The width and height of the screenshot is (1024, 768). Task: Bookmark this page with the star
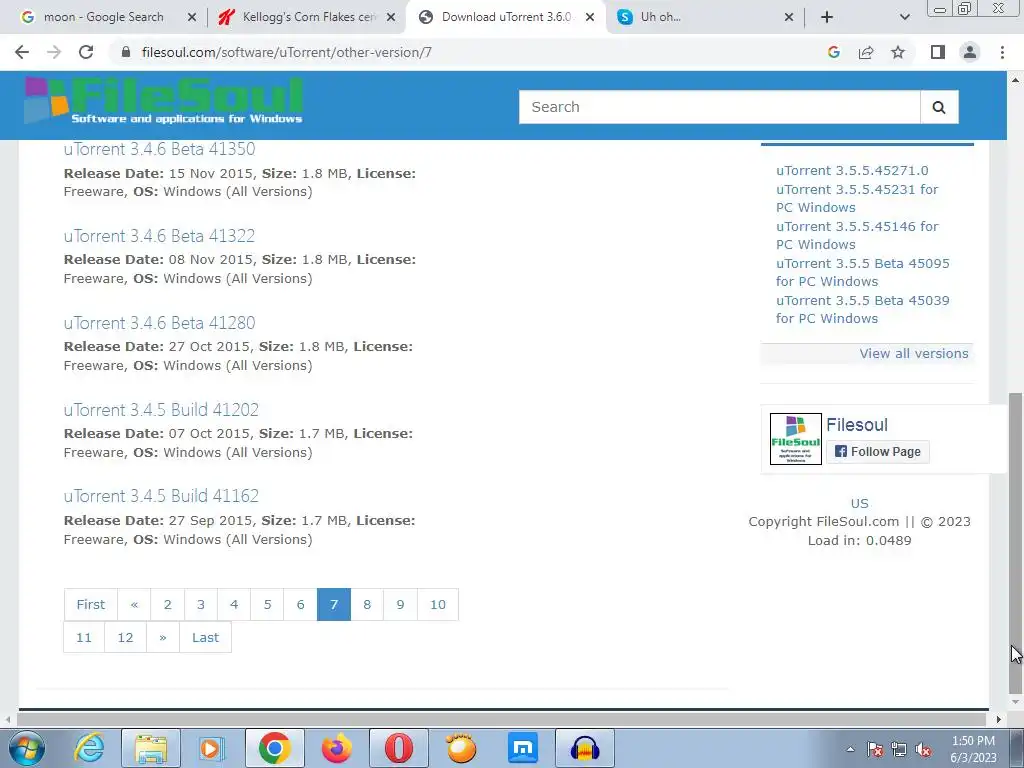coord(898,52)
